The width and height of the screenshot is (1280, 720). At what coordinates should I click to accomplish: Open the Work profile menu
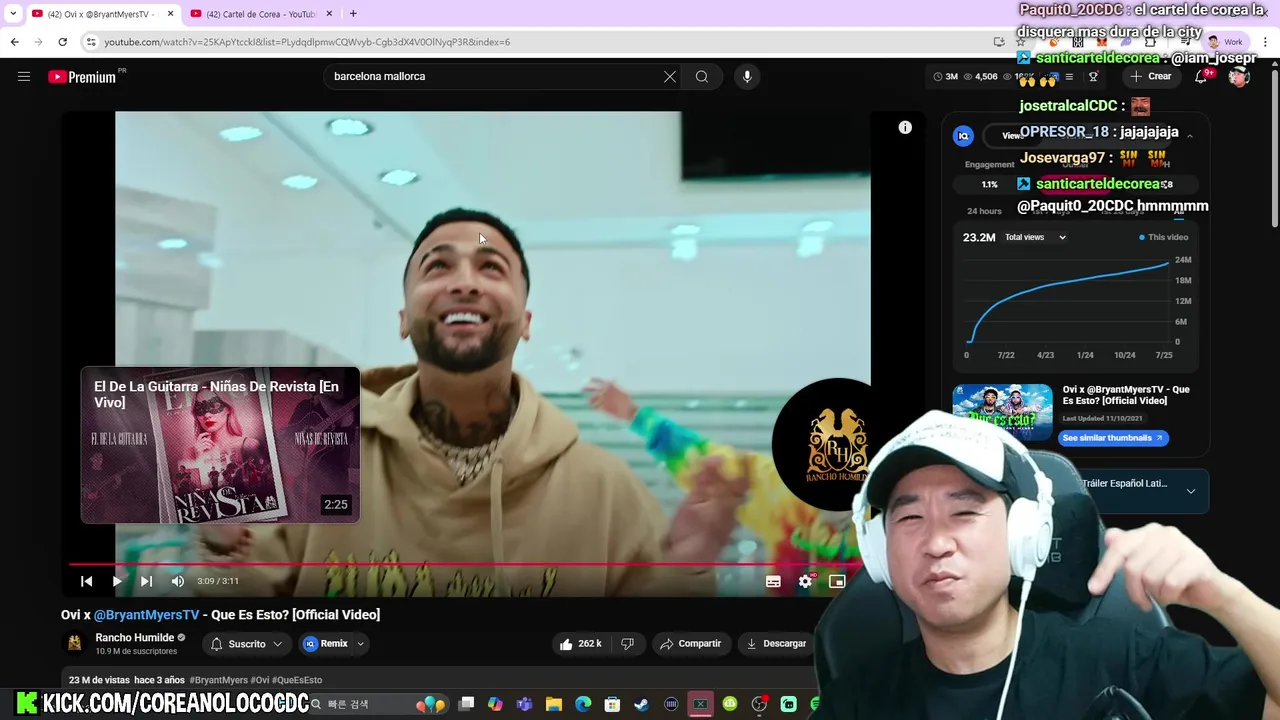[1224, 42]
